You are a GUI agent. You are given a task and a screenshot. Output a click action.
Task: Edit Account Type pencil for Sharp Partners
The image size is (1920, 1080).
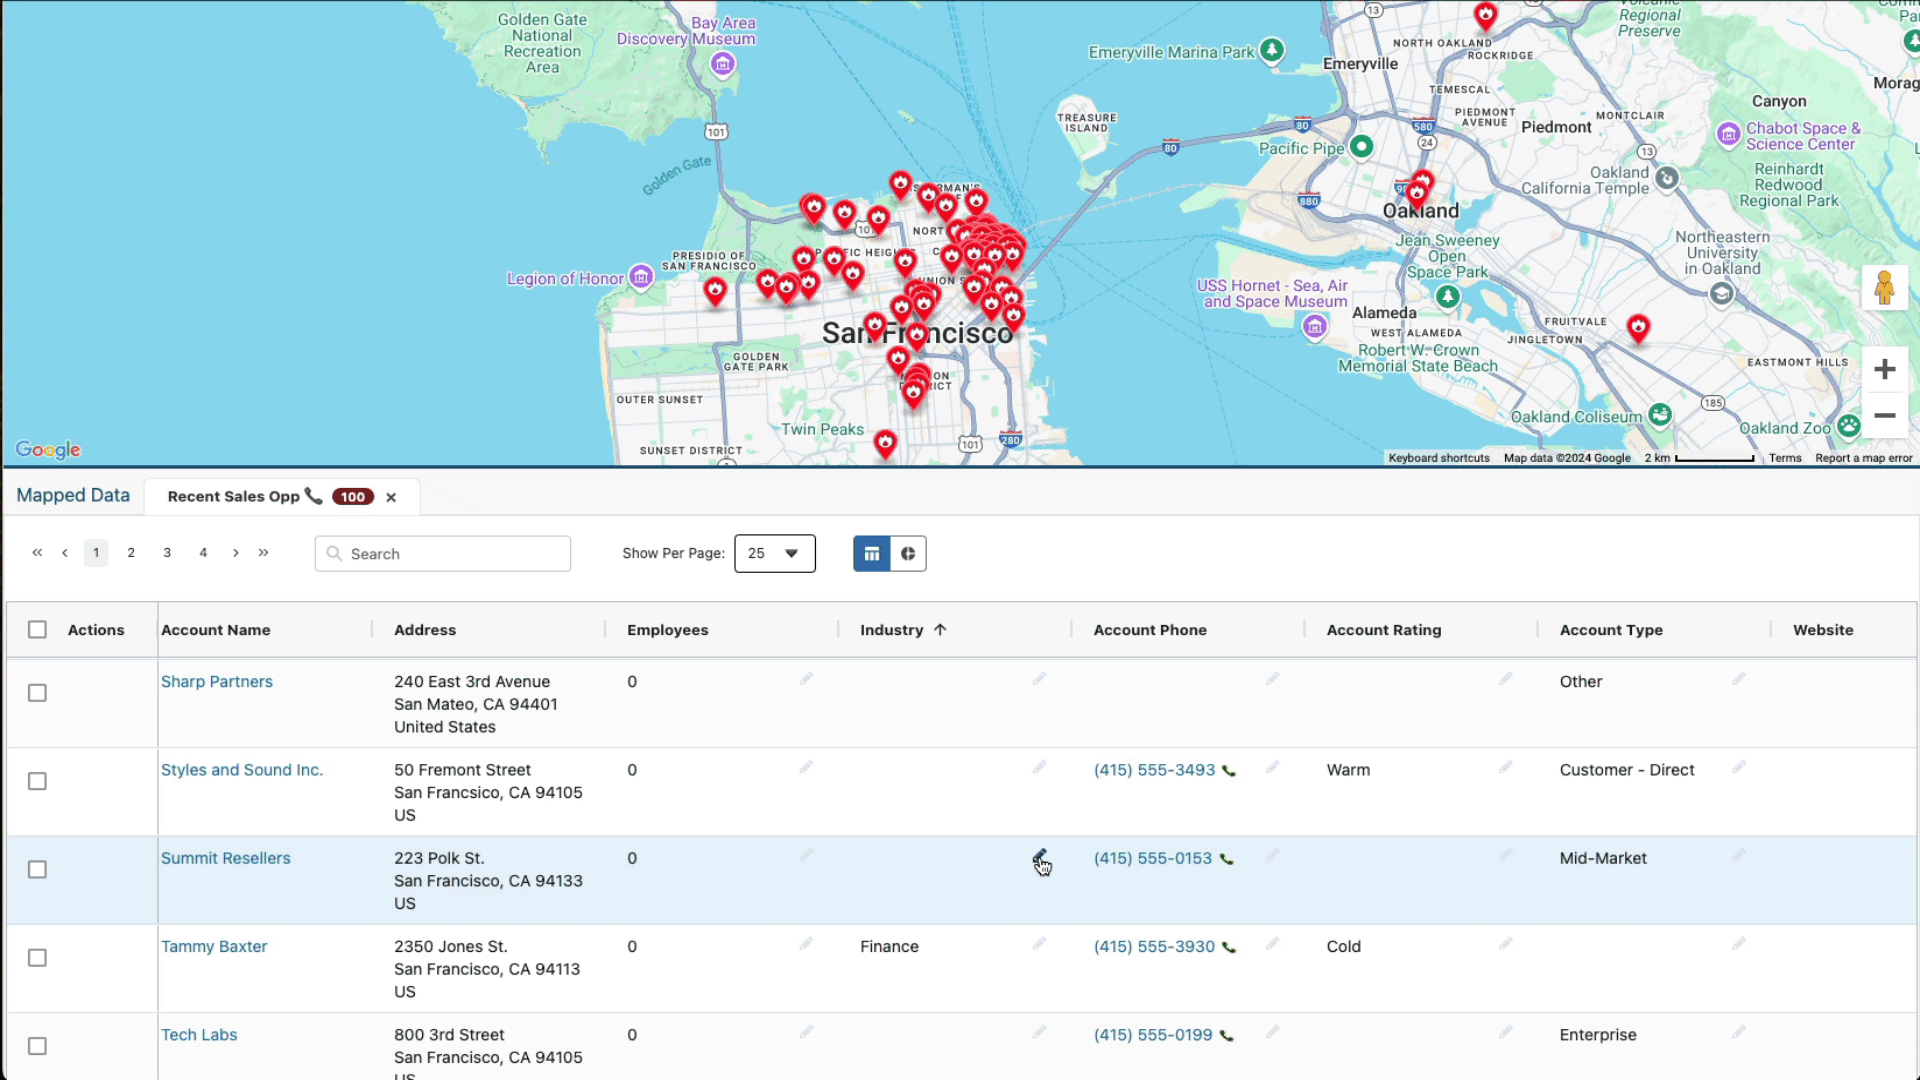click(1739, 679)
